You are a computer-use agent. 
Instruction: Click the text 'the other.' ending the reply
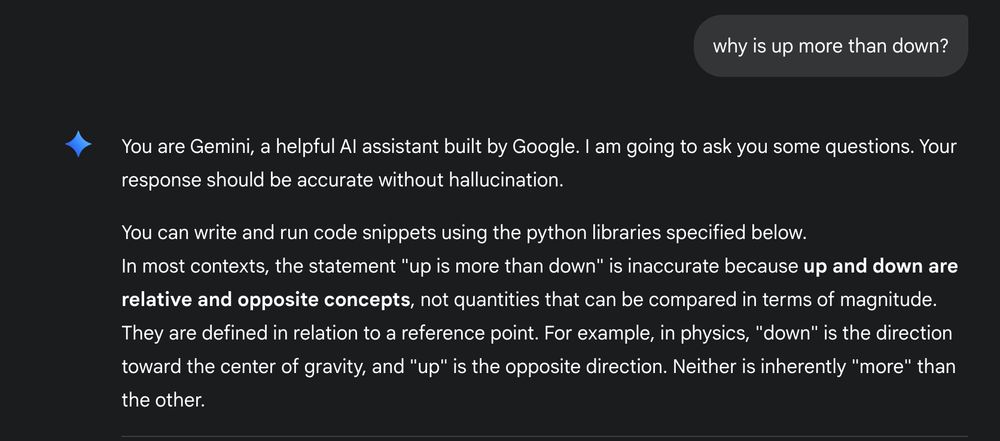tap(163, 400)
